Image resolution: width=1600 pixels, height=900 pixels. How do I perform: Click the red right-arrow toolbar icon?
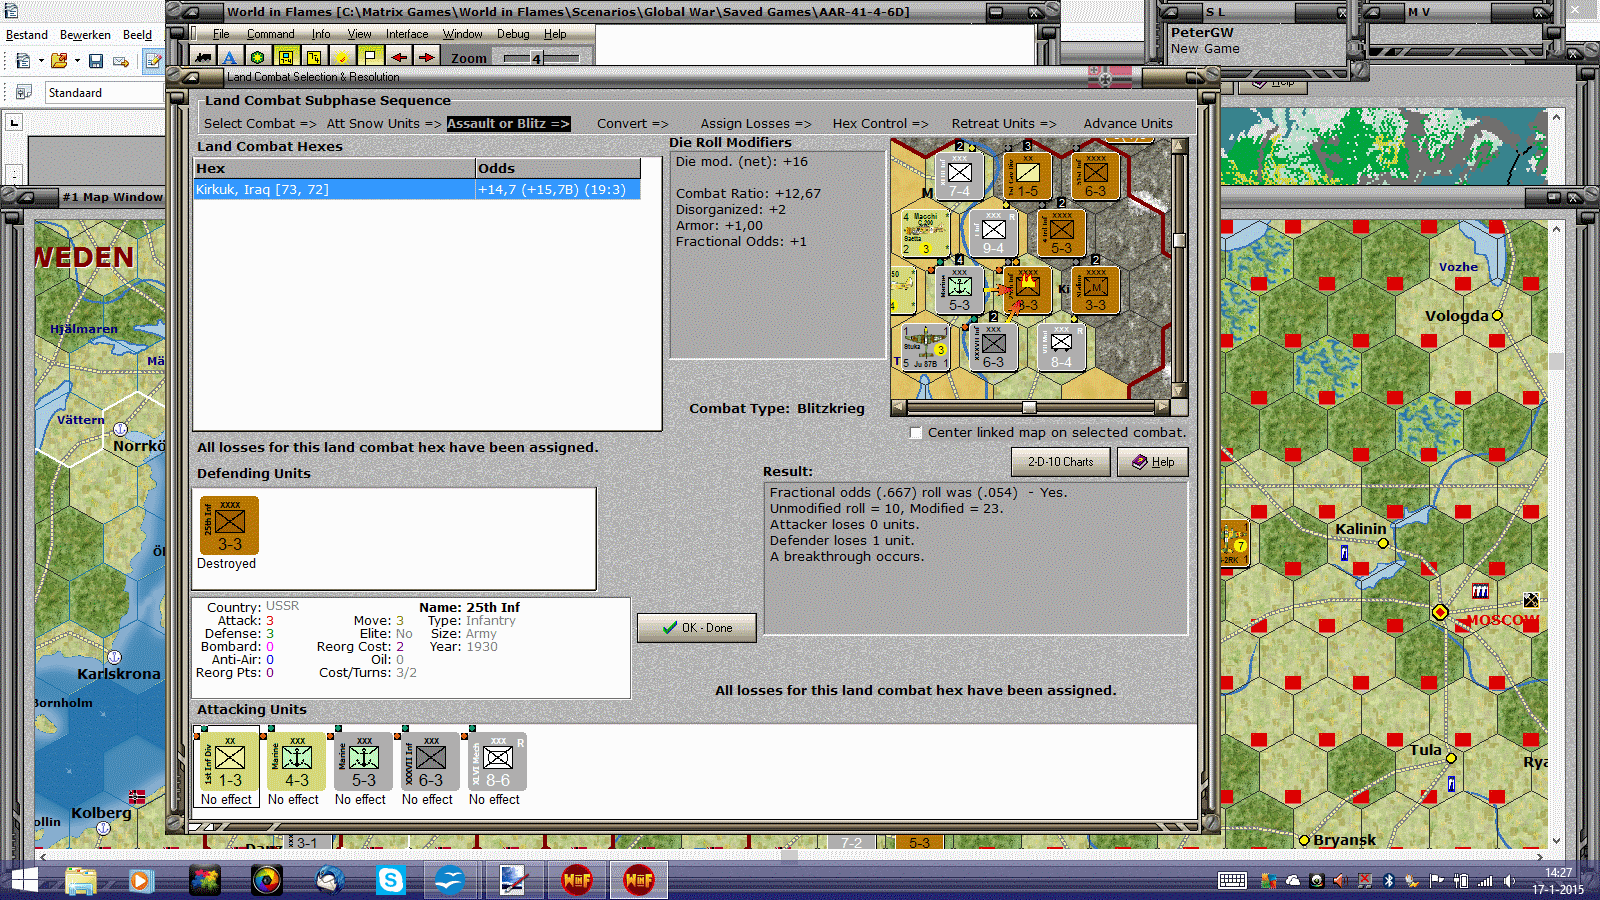(x=426, y=58)
